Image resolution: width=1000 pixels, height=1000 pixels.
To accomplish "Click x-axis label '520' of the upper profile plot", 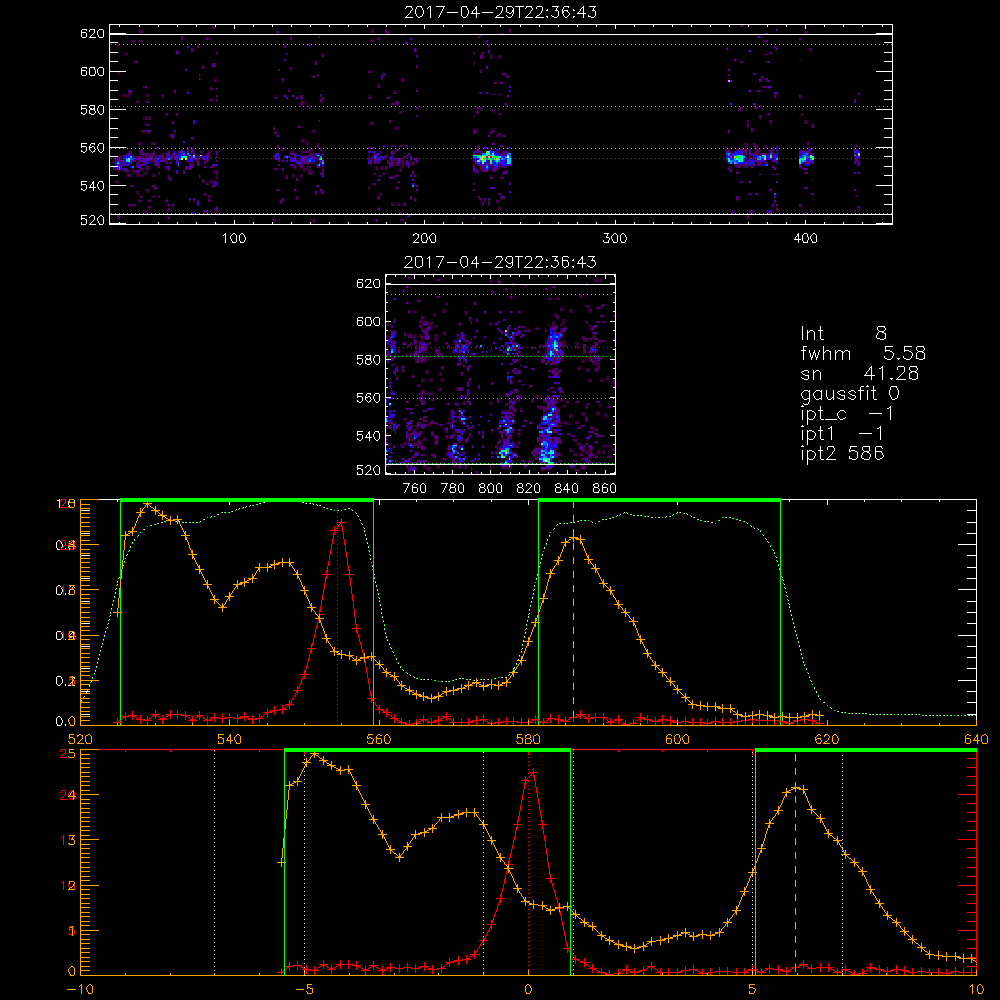I will pyautogui.click(x=80, y=739).
